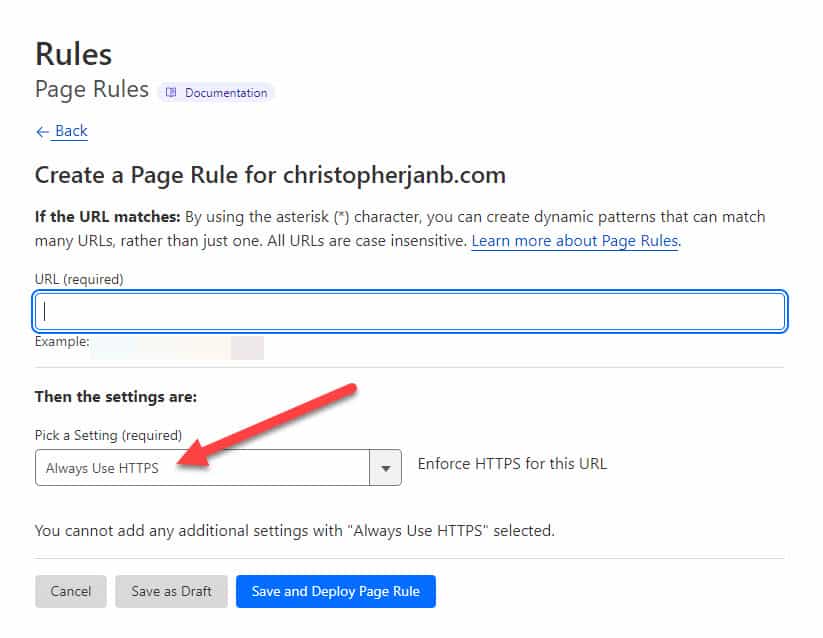Focus the URL (required) input field
The image size is (823, 638).
[x=410, y=311]
